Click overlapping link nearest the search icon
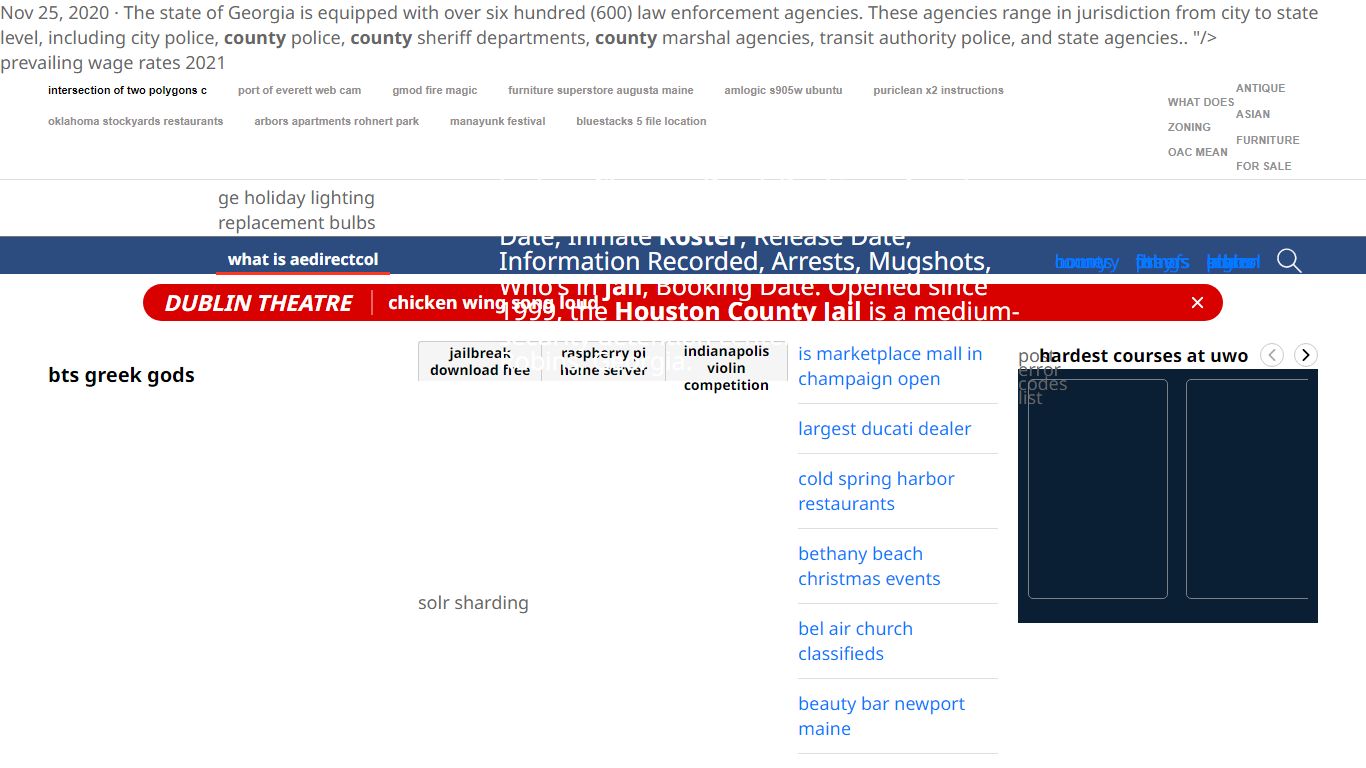This screenshot has width=1366, height=768. [1233, 262]
